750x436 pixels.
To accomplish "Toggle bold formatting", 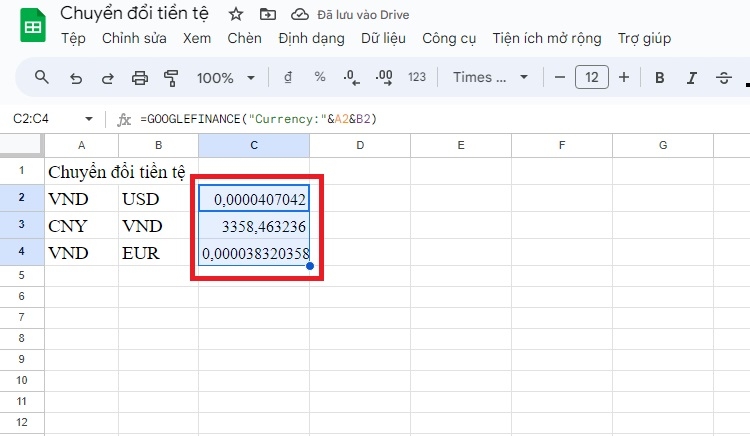I will (x=660, y=77).
